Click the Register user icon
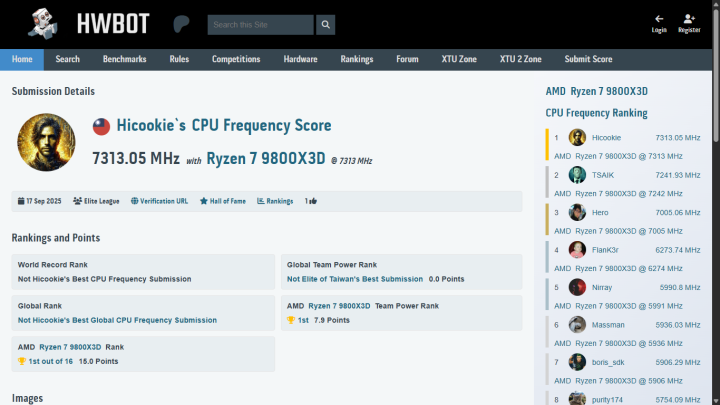The image size is (720, 405). click(x=689, y=18)
